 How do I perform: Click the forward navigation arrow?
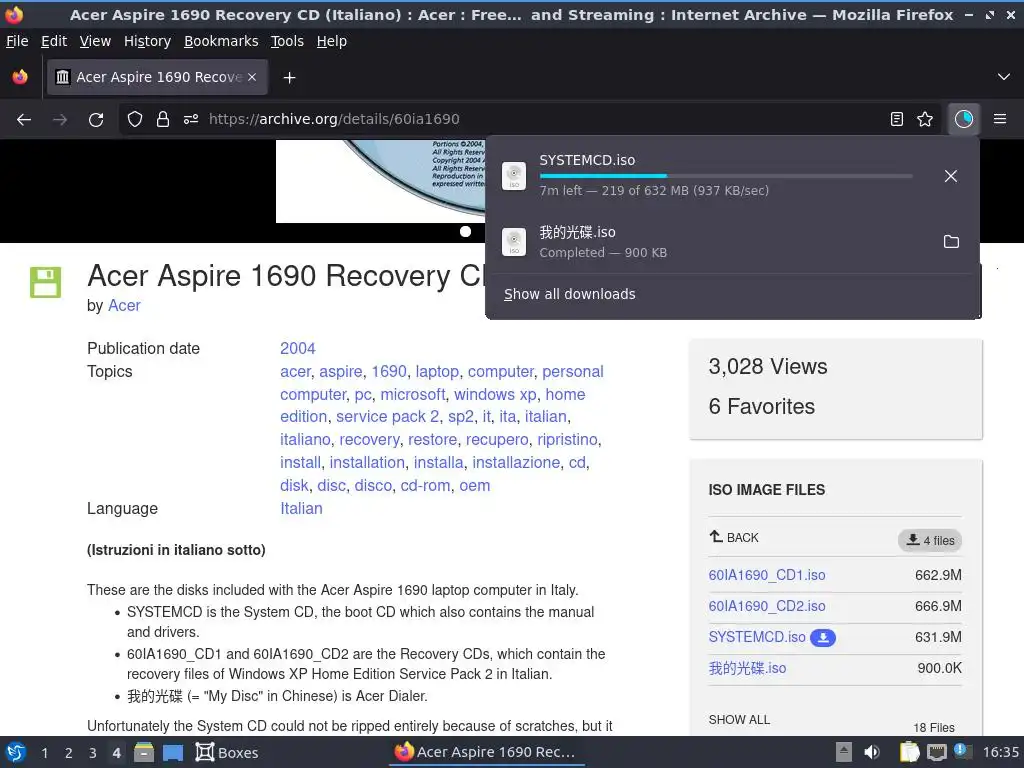[x=60, y=120]
